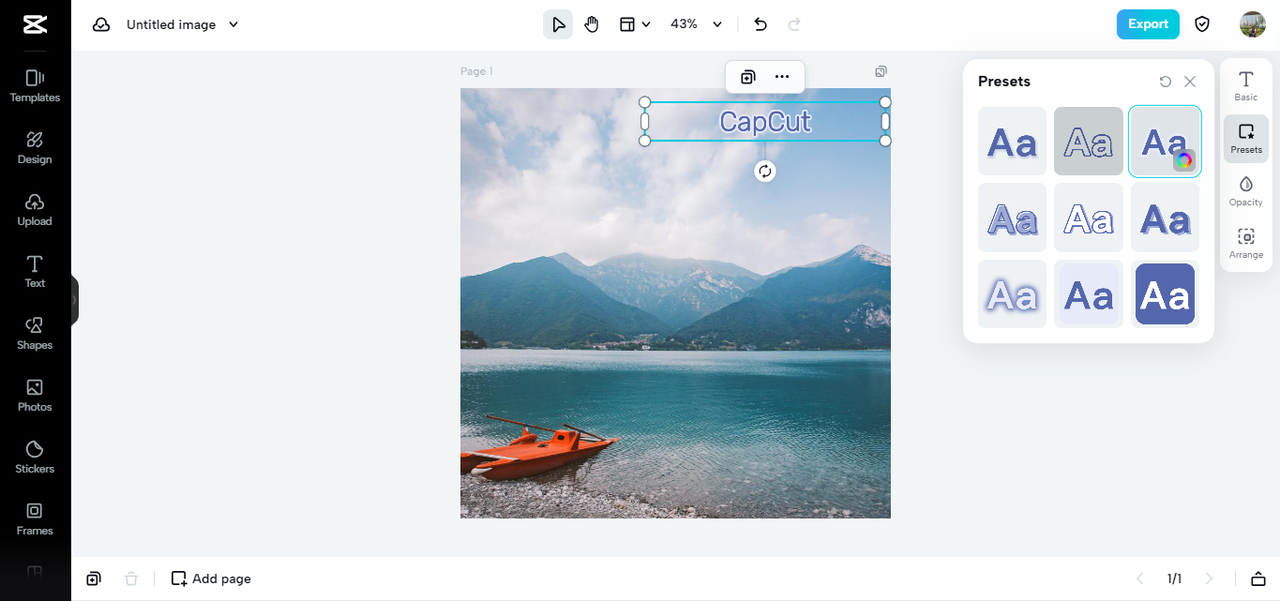Open the Shapes sidebar panel

coord(35,334)
